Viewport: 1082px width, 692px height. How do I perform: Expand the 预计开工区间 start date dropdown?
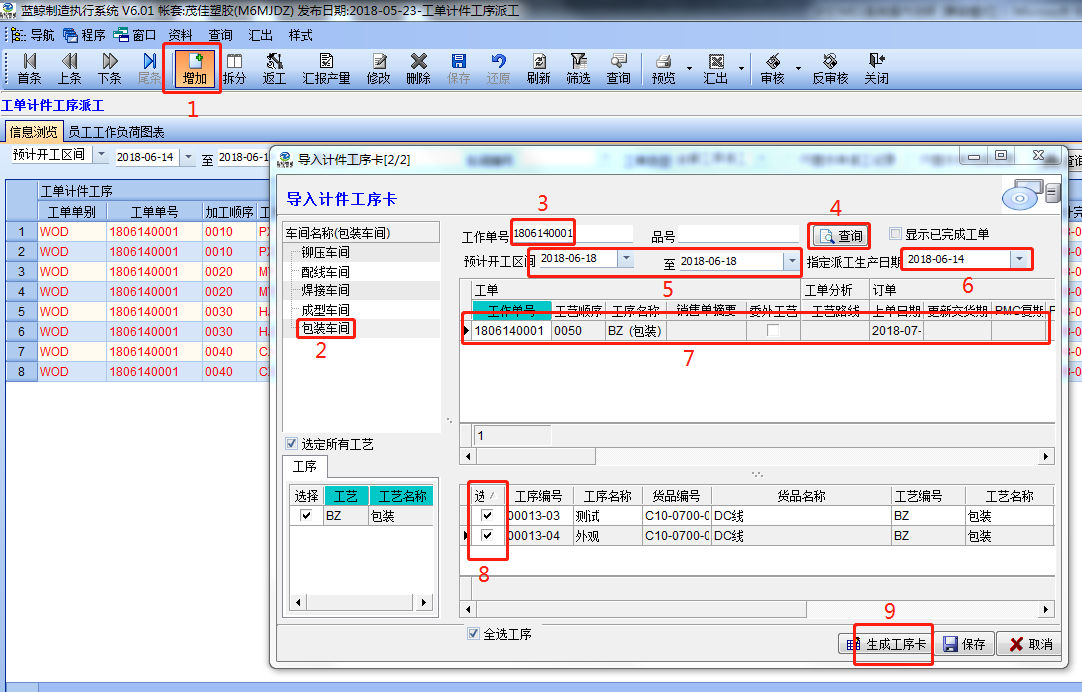[625, 260]
